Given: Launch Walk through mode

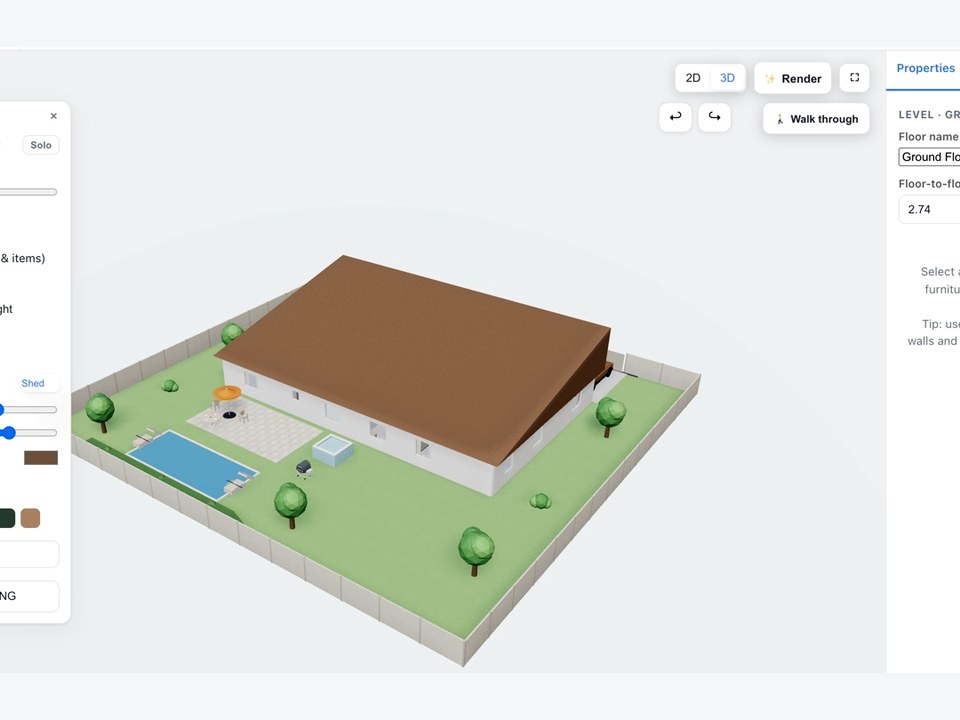Looking at the screenshot, I should pos(816,119).
